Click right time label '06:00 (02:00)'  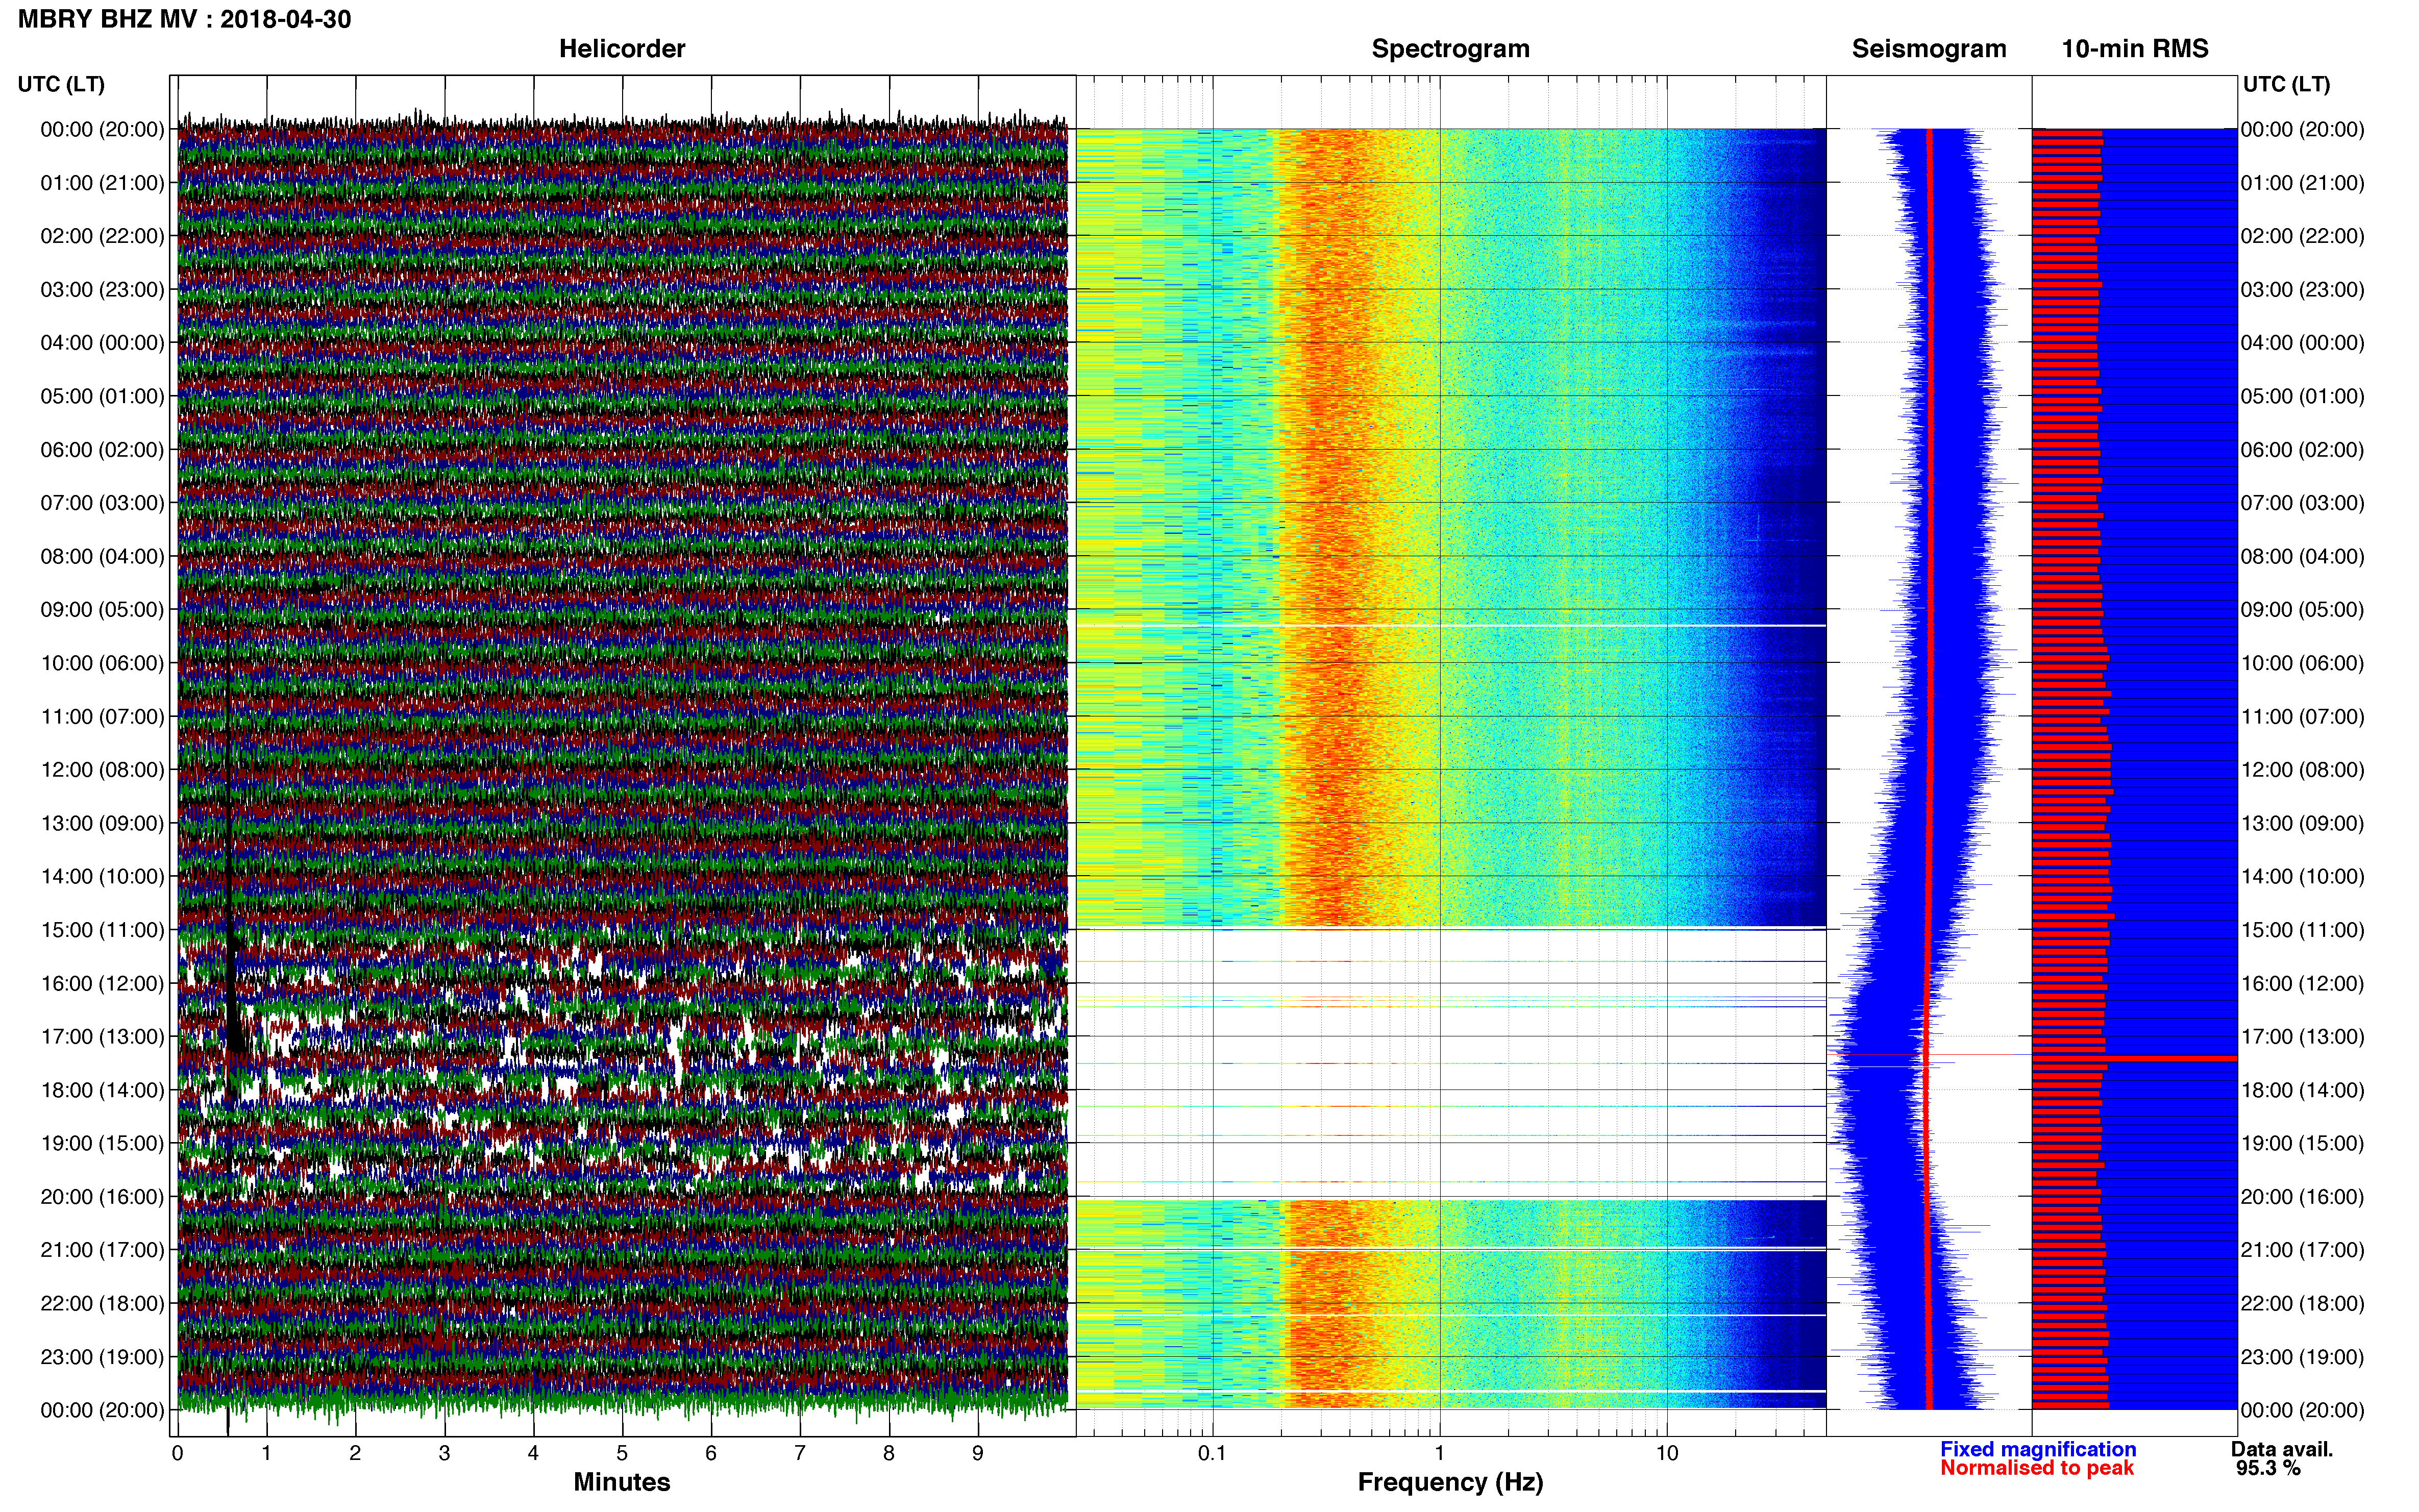2302,450
